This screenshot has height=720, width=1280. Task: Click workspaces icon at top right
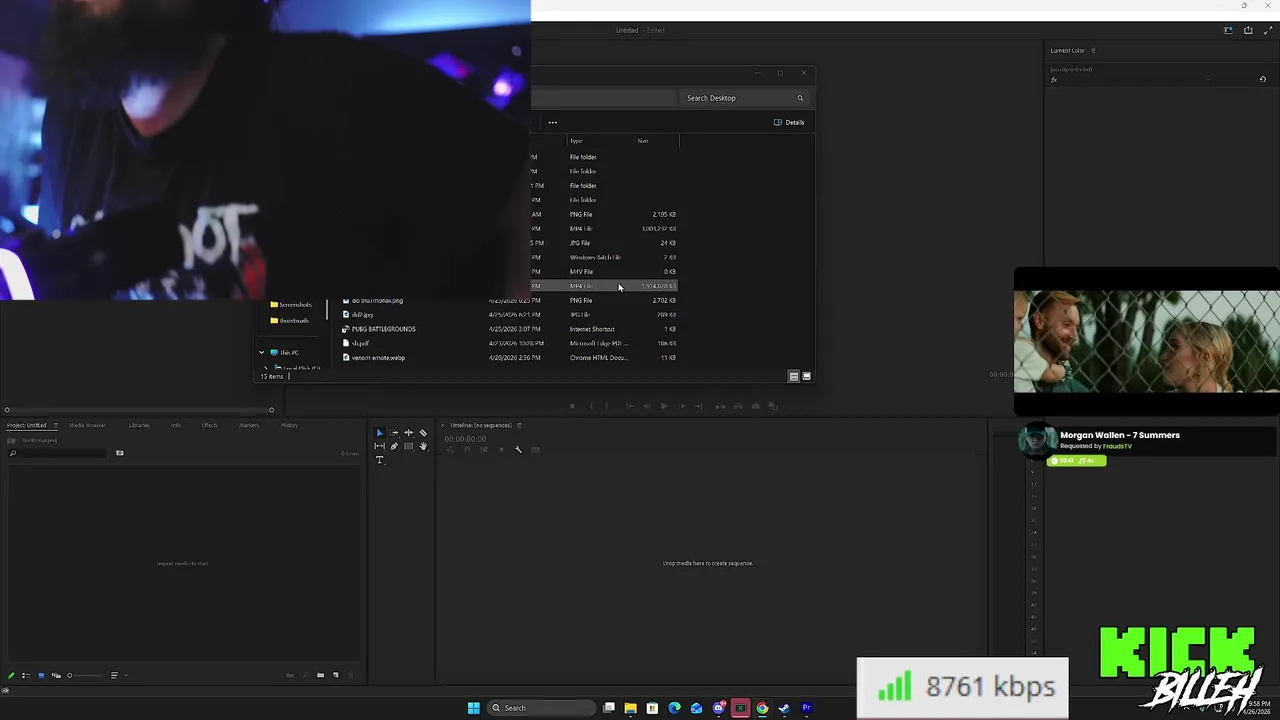[1228, 30]
